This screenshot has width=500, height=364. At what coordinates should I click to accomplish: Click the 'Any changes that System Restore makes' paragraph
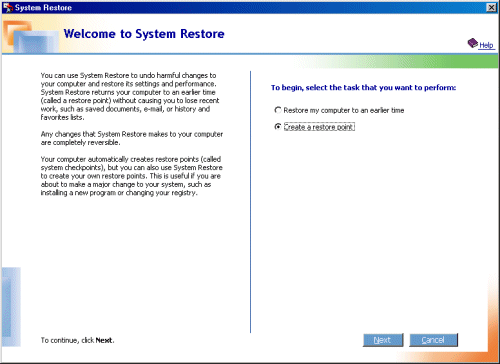(x=132, y=138)
